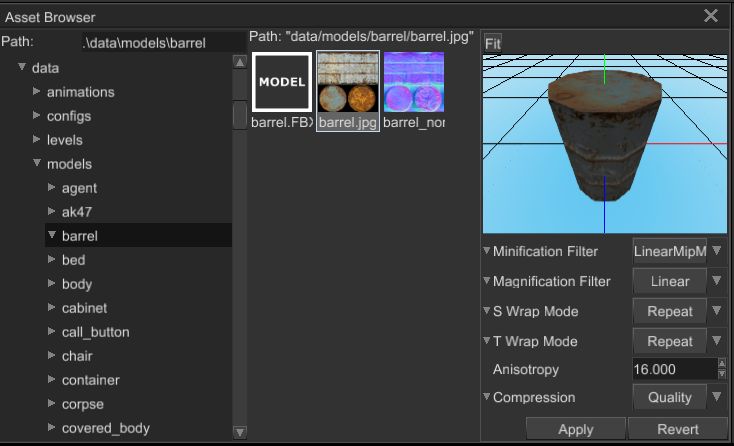
Task: Collapse the Minification Filter property arrow
Action: click(487, 250)
